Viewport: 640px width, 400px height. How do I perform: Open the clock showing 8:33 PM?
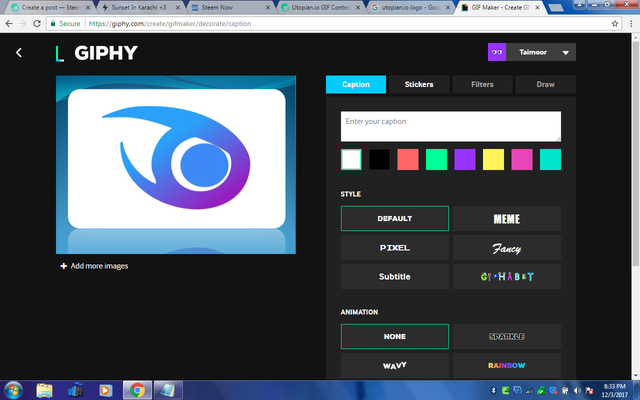(614, 390)
